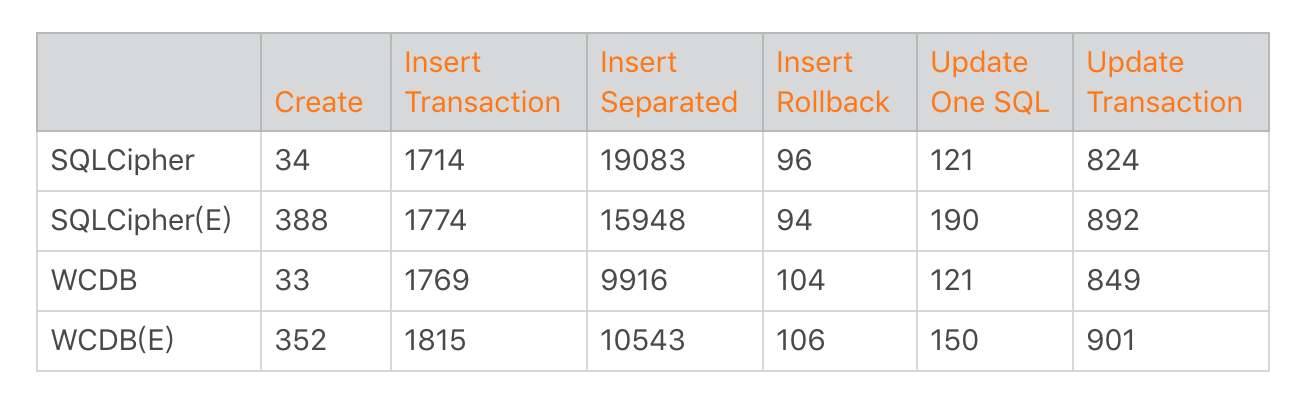The height and width of the screenshot is (402, 1302).
Task: Click the Update One SQL header
Action: click(990, 82)
